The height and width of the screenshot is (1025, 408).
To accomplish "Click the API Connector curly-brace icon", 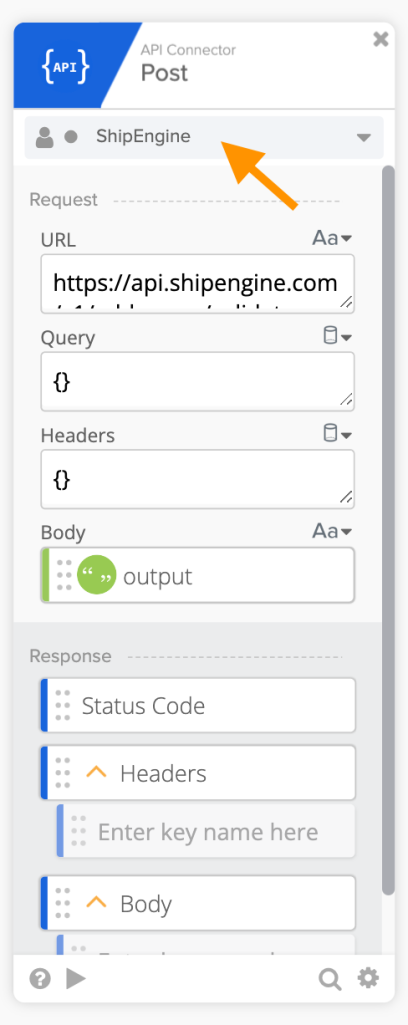I will tap(65, 65).
